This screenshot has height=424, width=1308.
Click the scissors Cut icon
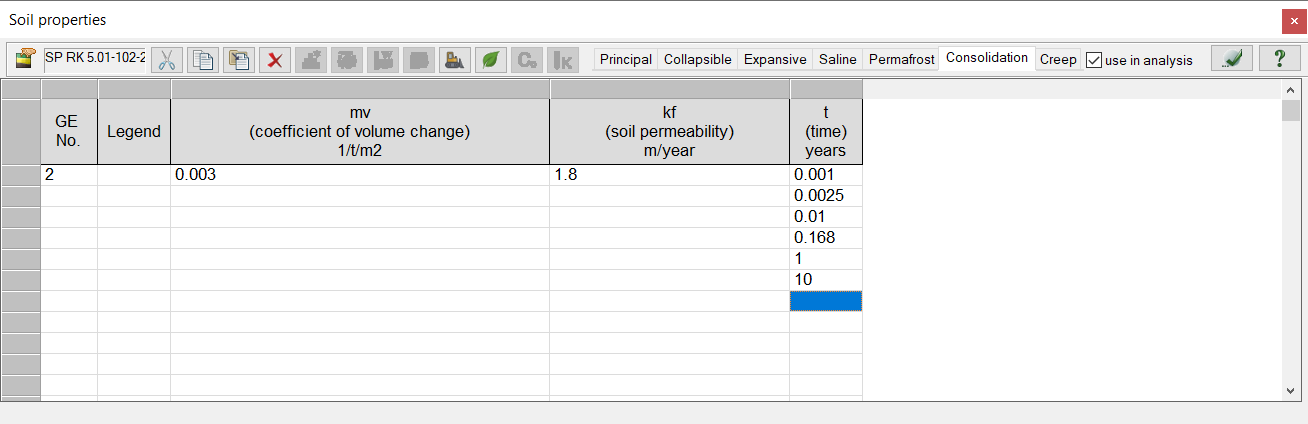pyautogui.click(x=167, y=60)
